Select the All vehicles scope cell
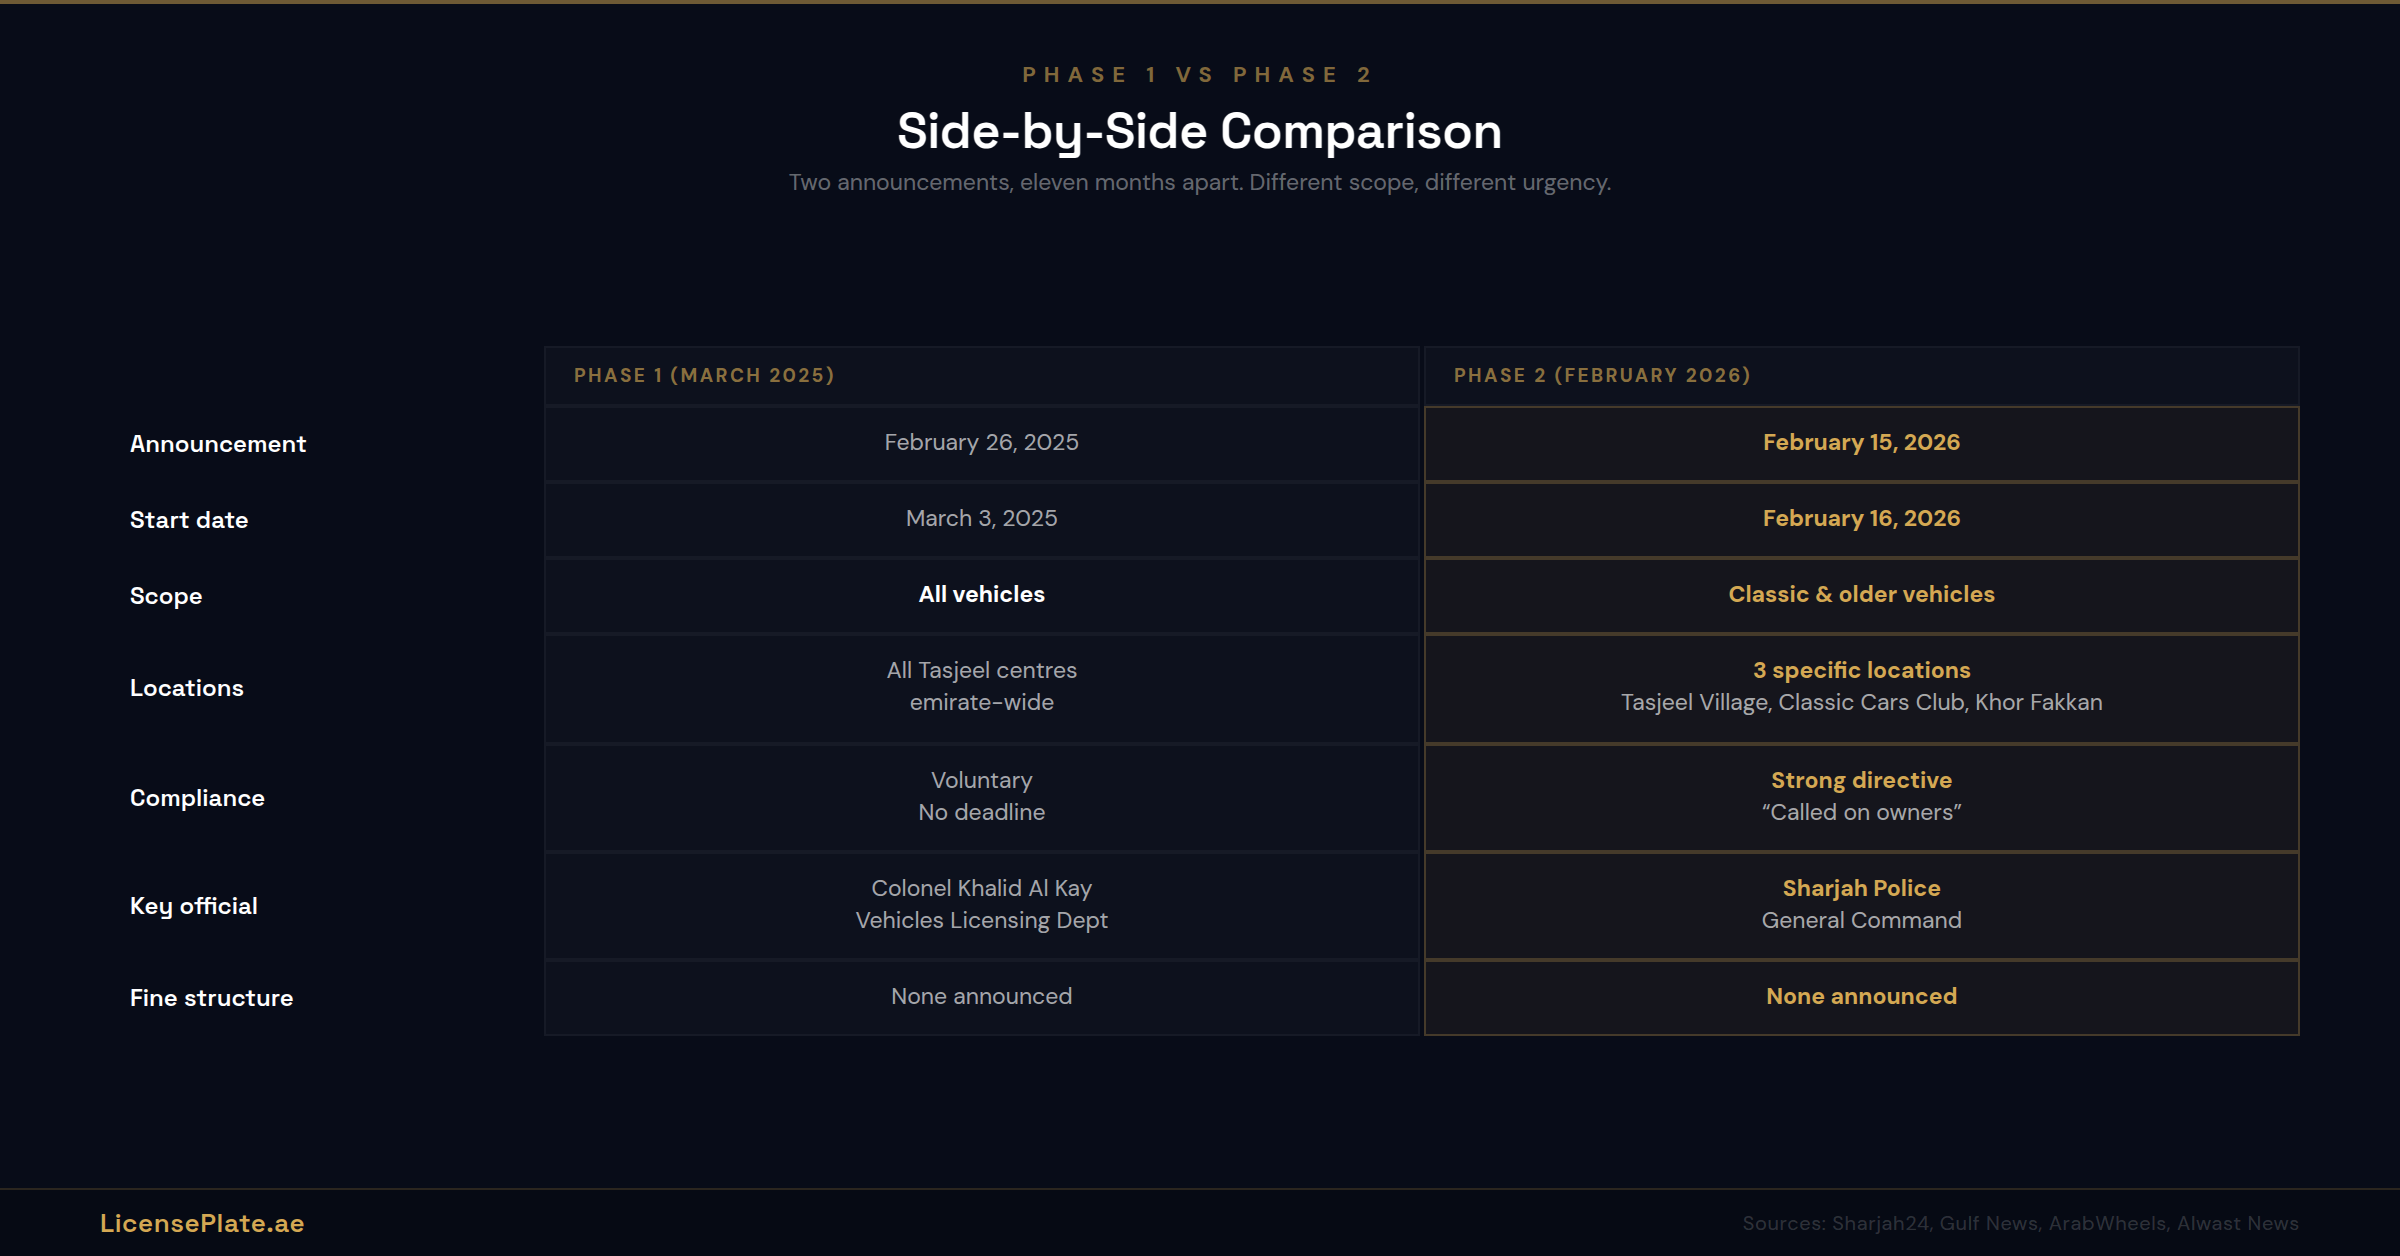The height and width of the screenshot is (1256, 2400). click(981, 594)
